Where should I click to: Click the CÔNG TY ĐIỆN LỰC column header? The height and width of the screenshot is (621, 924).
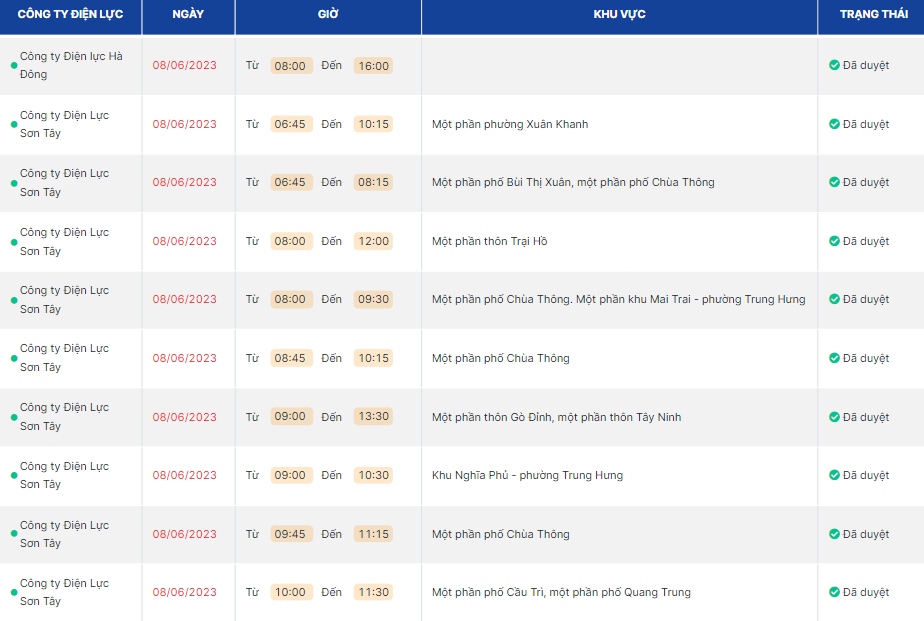point(71,14)
